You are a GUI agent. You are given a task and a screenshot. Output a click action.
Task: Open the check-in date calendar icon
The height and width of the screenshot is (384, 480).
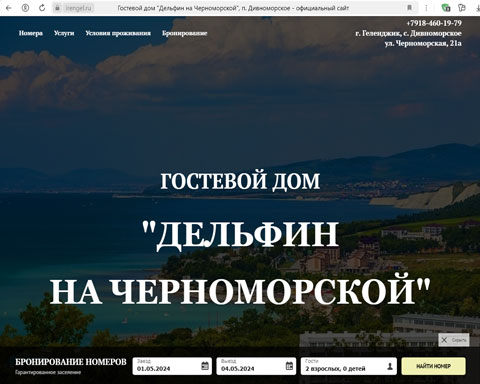205,366
